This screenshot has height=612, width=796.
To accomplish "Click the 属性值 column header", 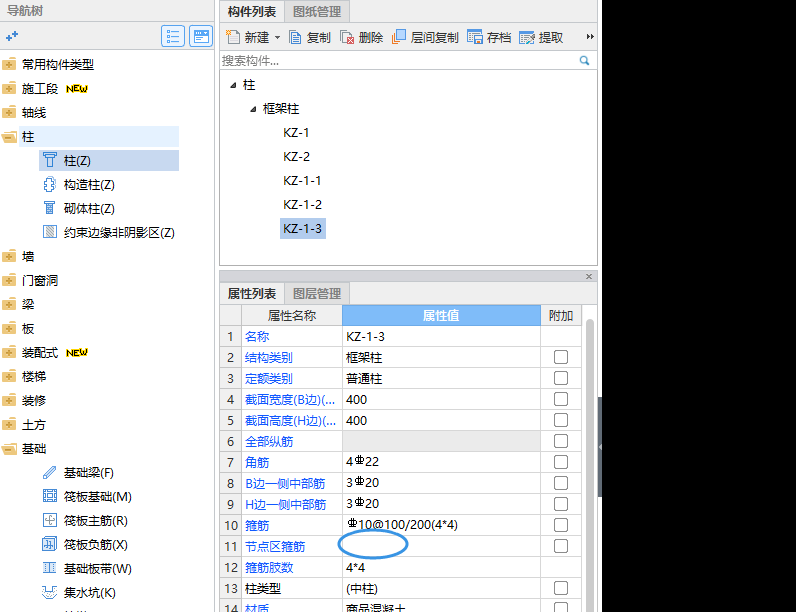I will [x=441, y=316].
